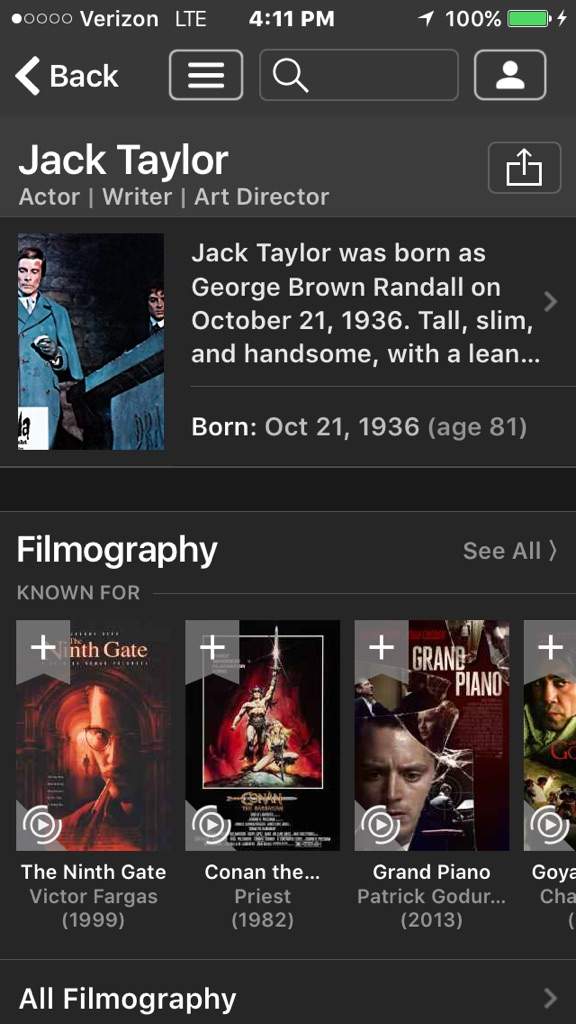Play trailer on Conan the Barbarian poster
This screenshot has width=576, height=1024.
point(212,825)
